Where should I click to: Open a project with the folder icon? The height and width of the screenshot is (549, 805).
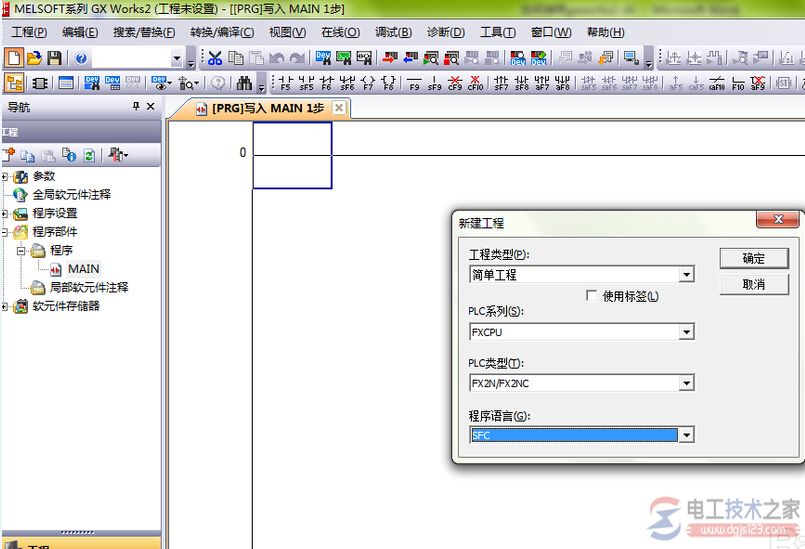coord(34,58)
